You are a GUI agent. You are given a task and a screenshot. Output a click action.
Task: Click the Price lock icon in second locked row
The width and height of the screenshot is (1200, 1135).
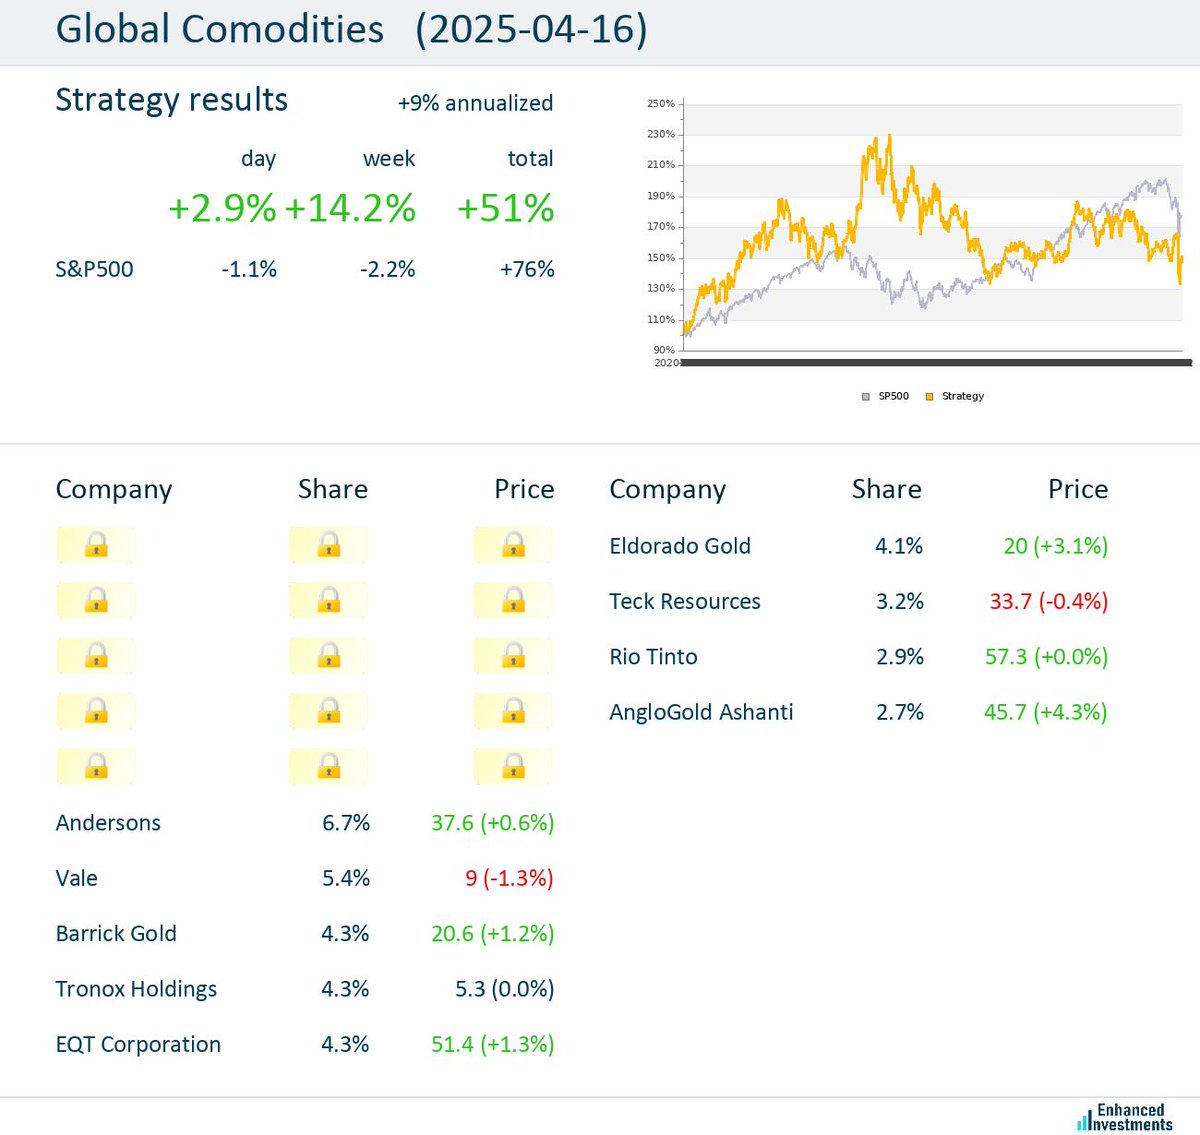pos(513,600)
